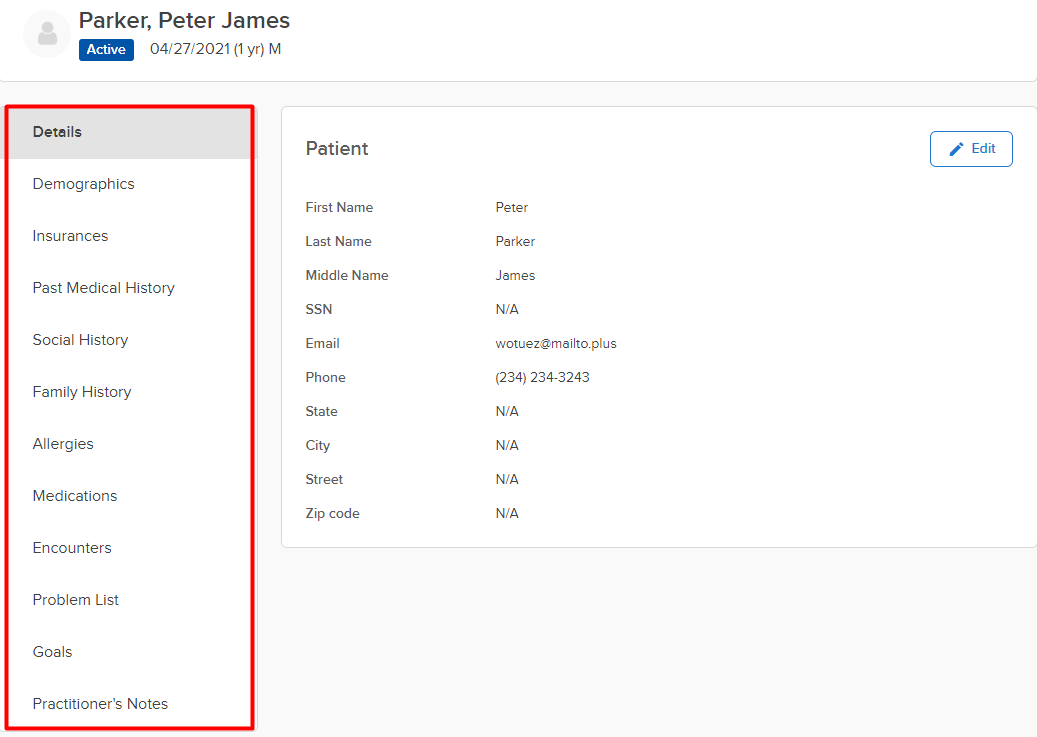Click the birth date 04/27/2021 text
Viewport: 1037px width, 737px height.
click(x=189, y=49)
